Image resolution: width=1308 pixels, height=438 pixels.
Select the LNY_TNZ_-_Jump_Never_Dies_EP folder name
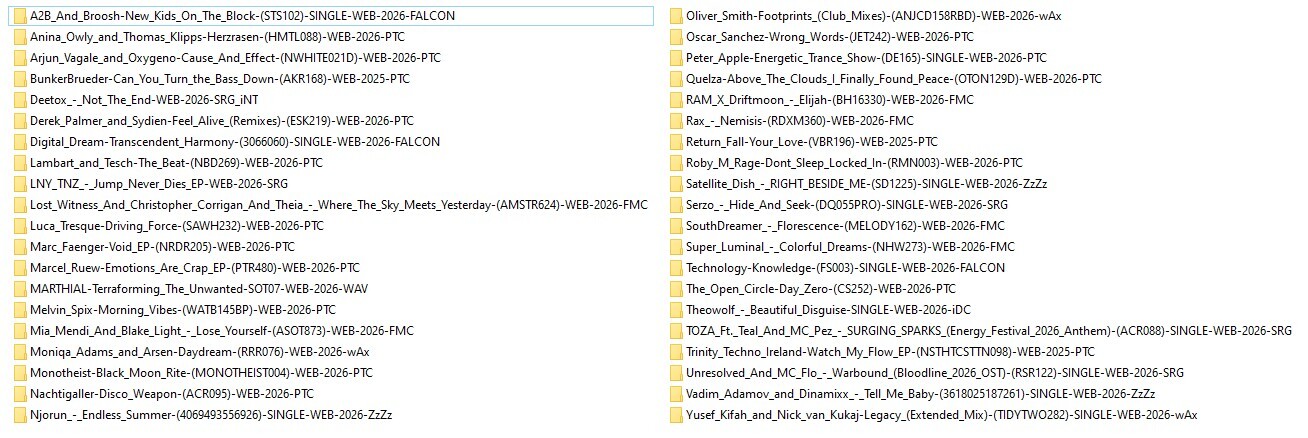point(159,184)
